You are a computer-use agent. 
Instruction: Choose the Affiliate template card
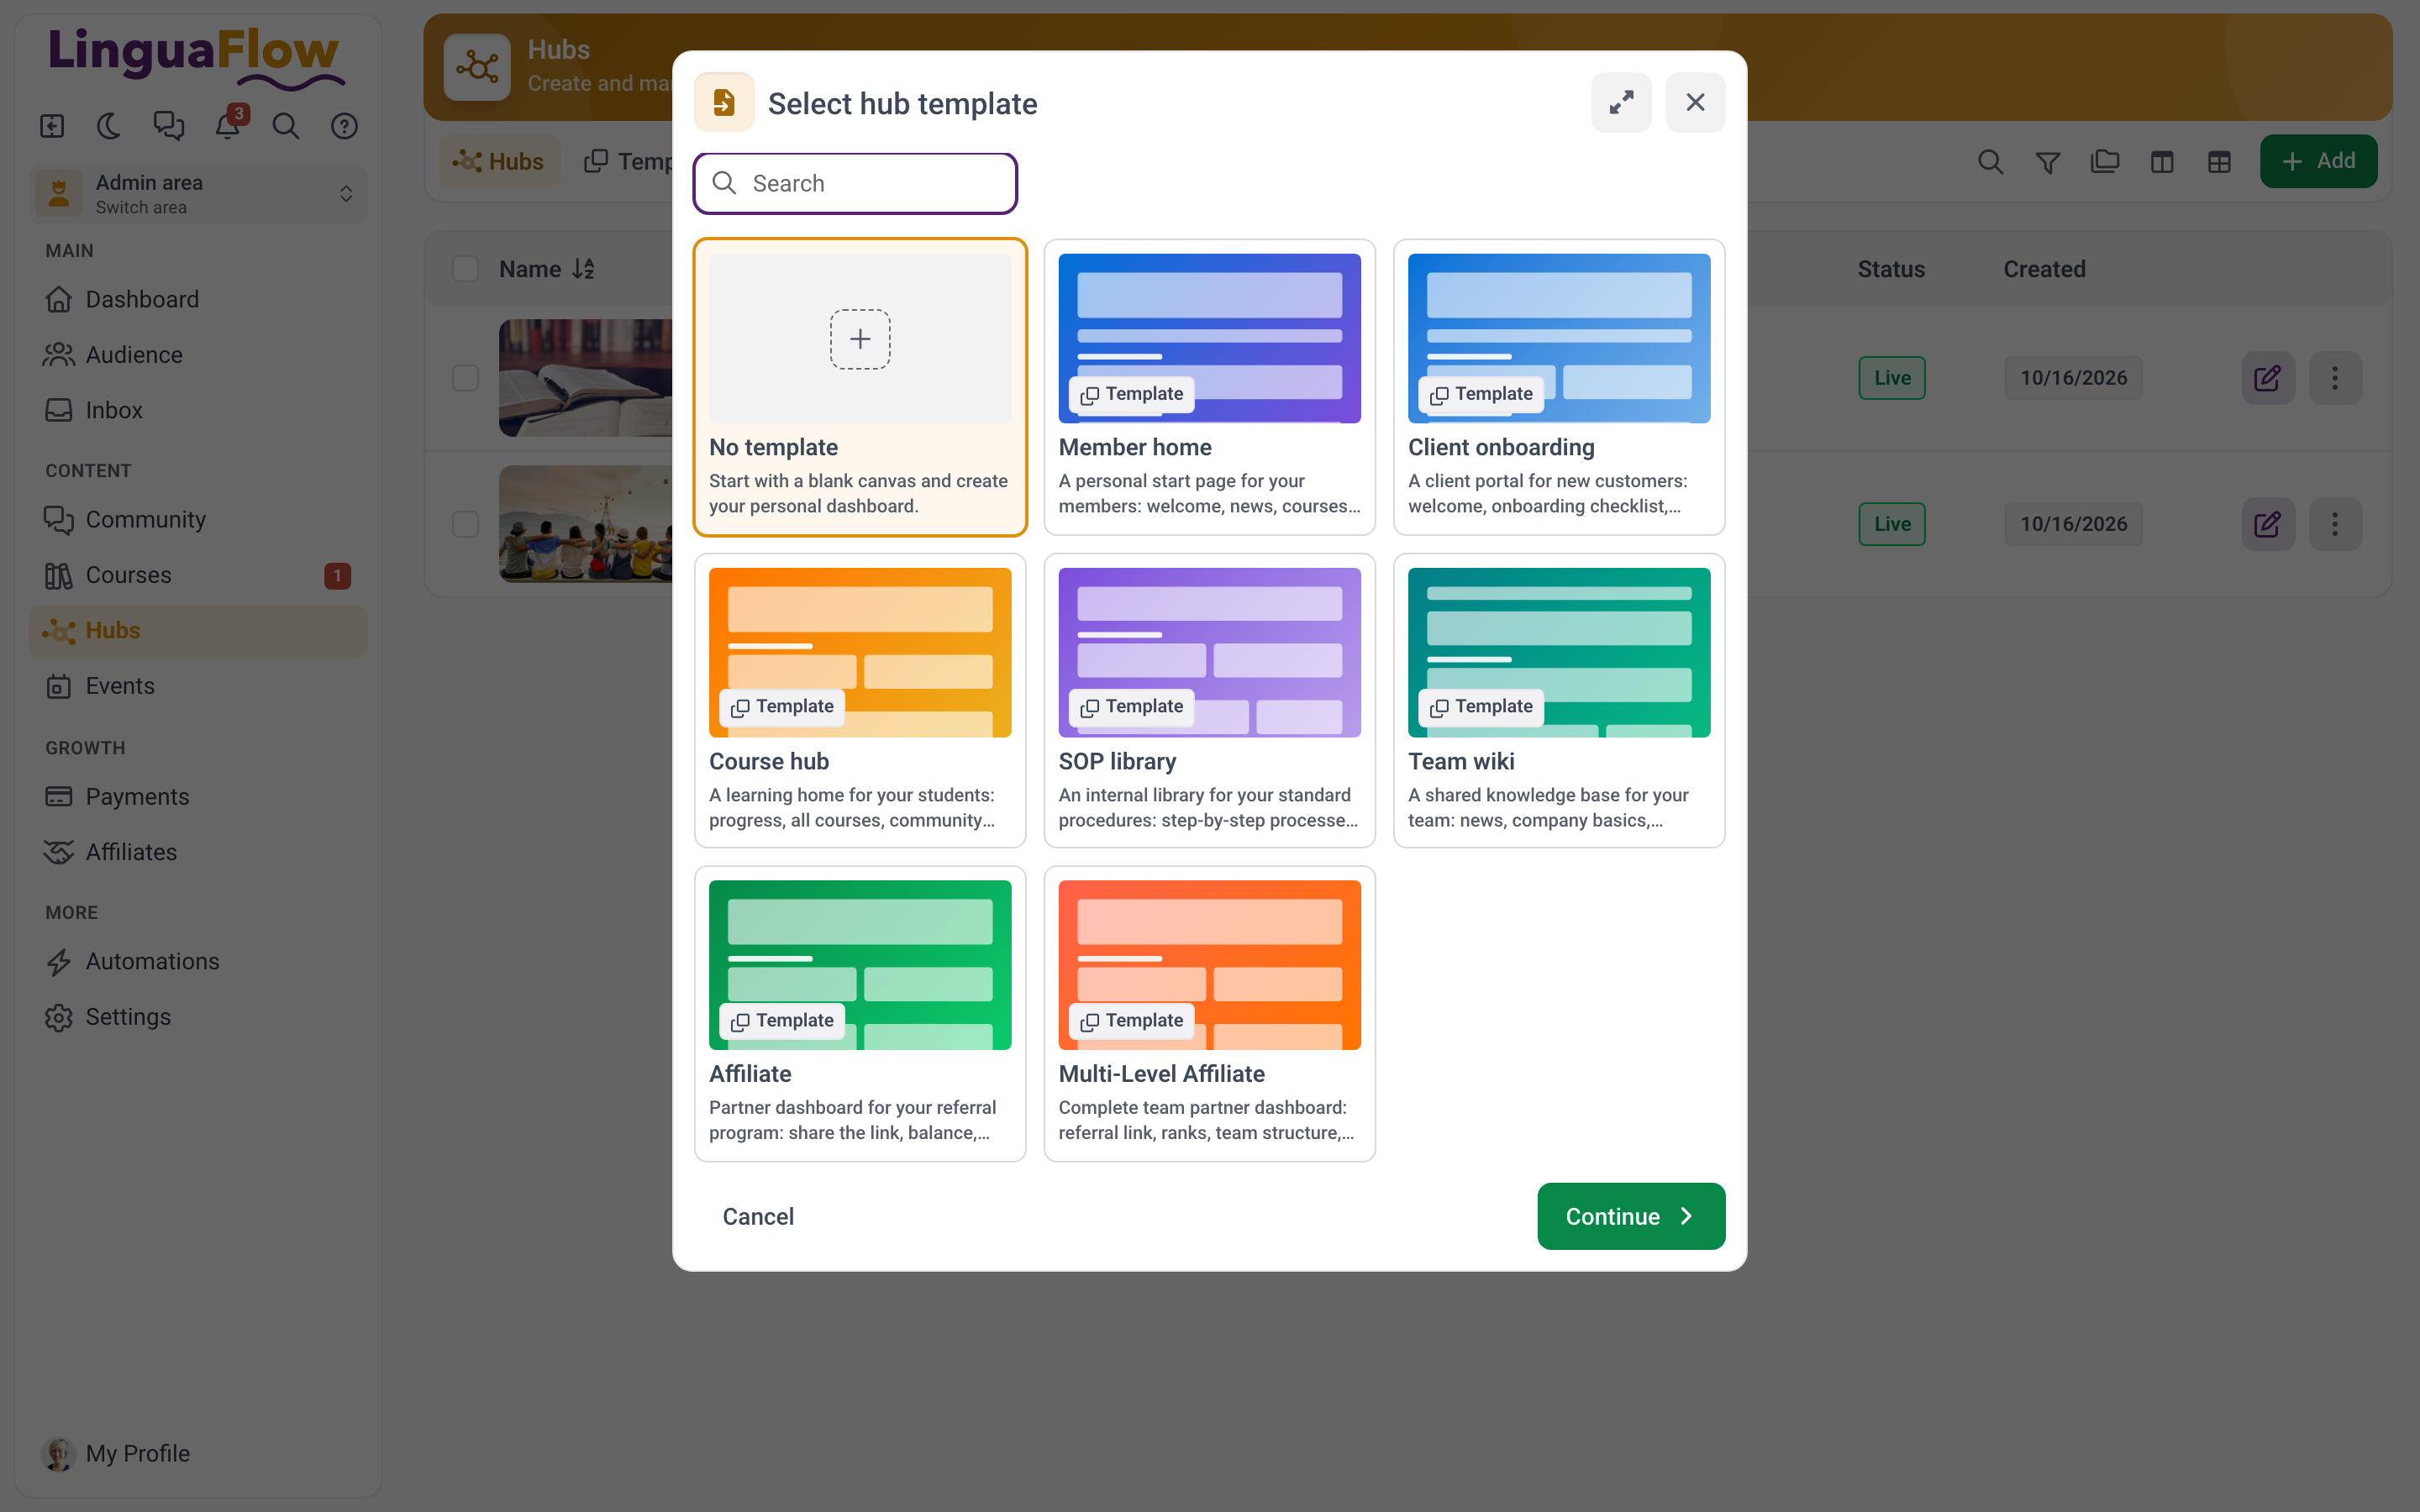[860, 1014]
